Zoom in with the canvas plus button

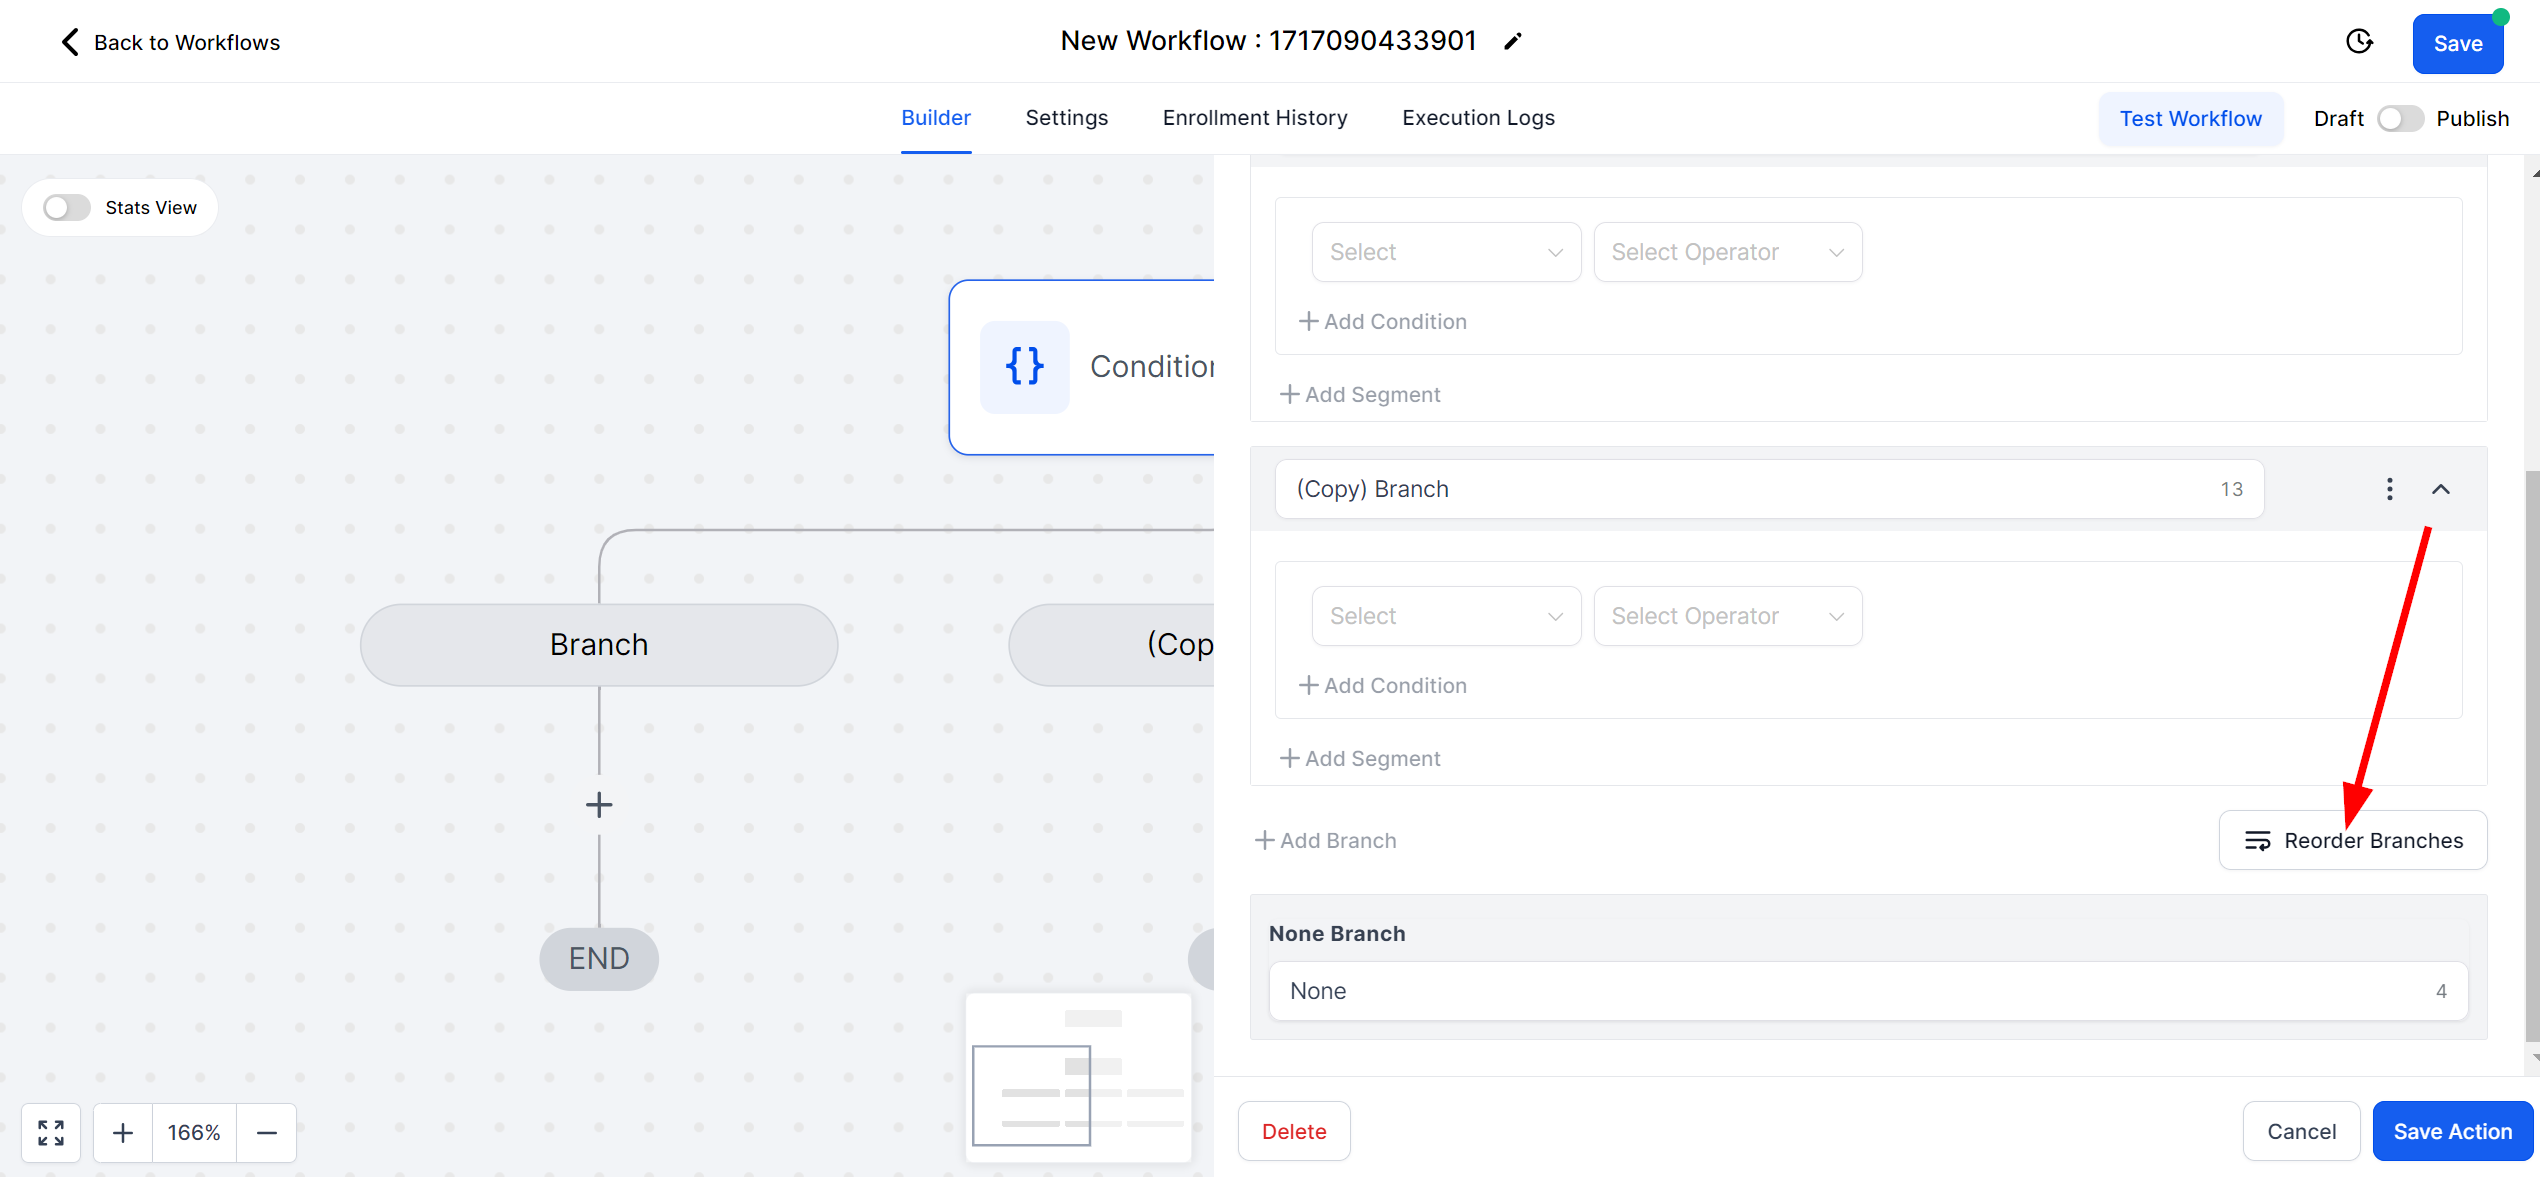pos(123,1132)
